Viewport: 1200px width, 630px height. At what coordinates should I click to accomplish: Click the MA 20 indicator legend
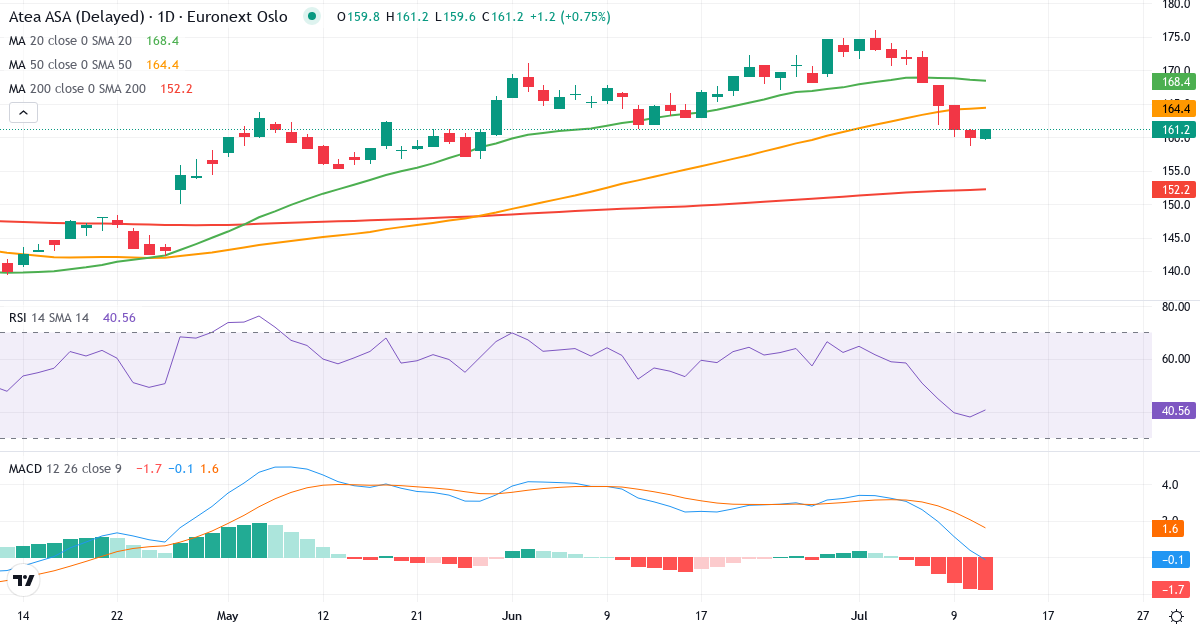tap(93, 41)
